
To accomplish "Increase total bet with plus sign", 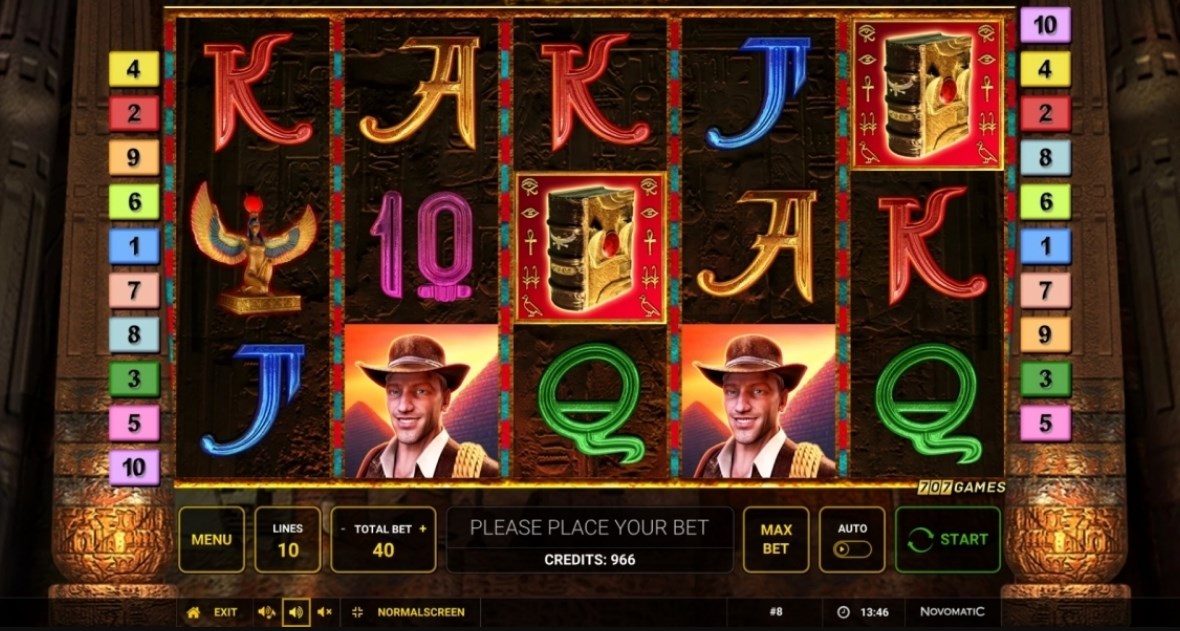I will click(x=422, y=529).
